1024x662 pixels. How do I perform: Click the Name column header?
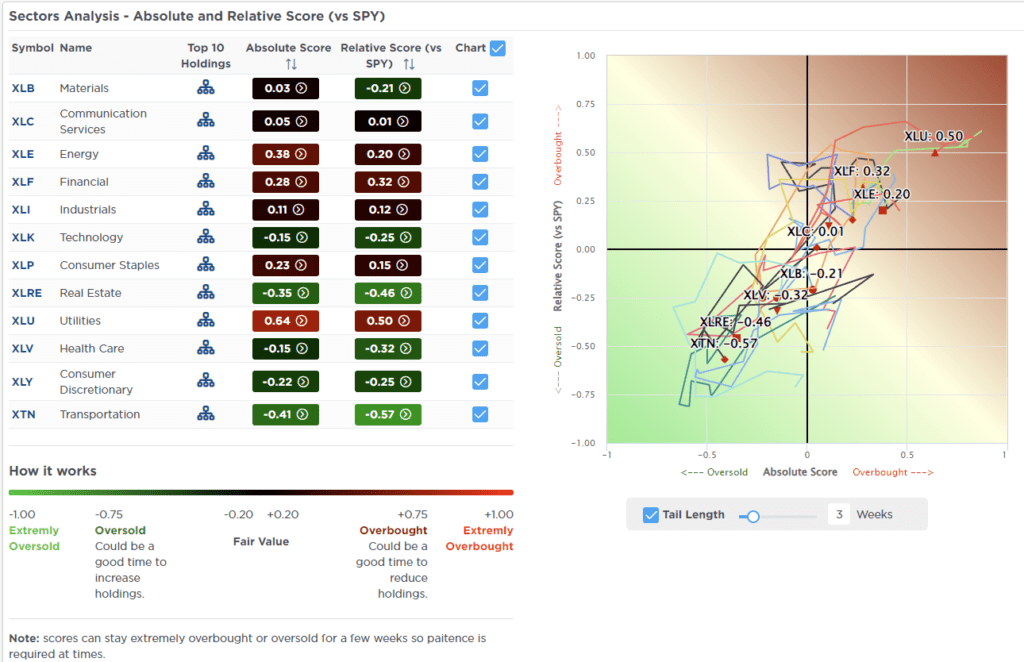(x=76, y=48)
